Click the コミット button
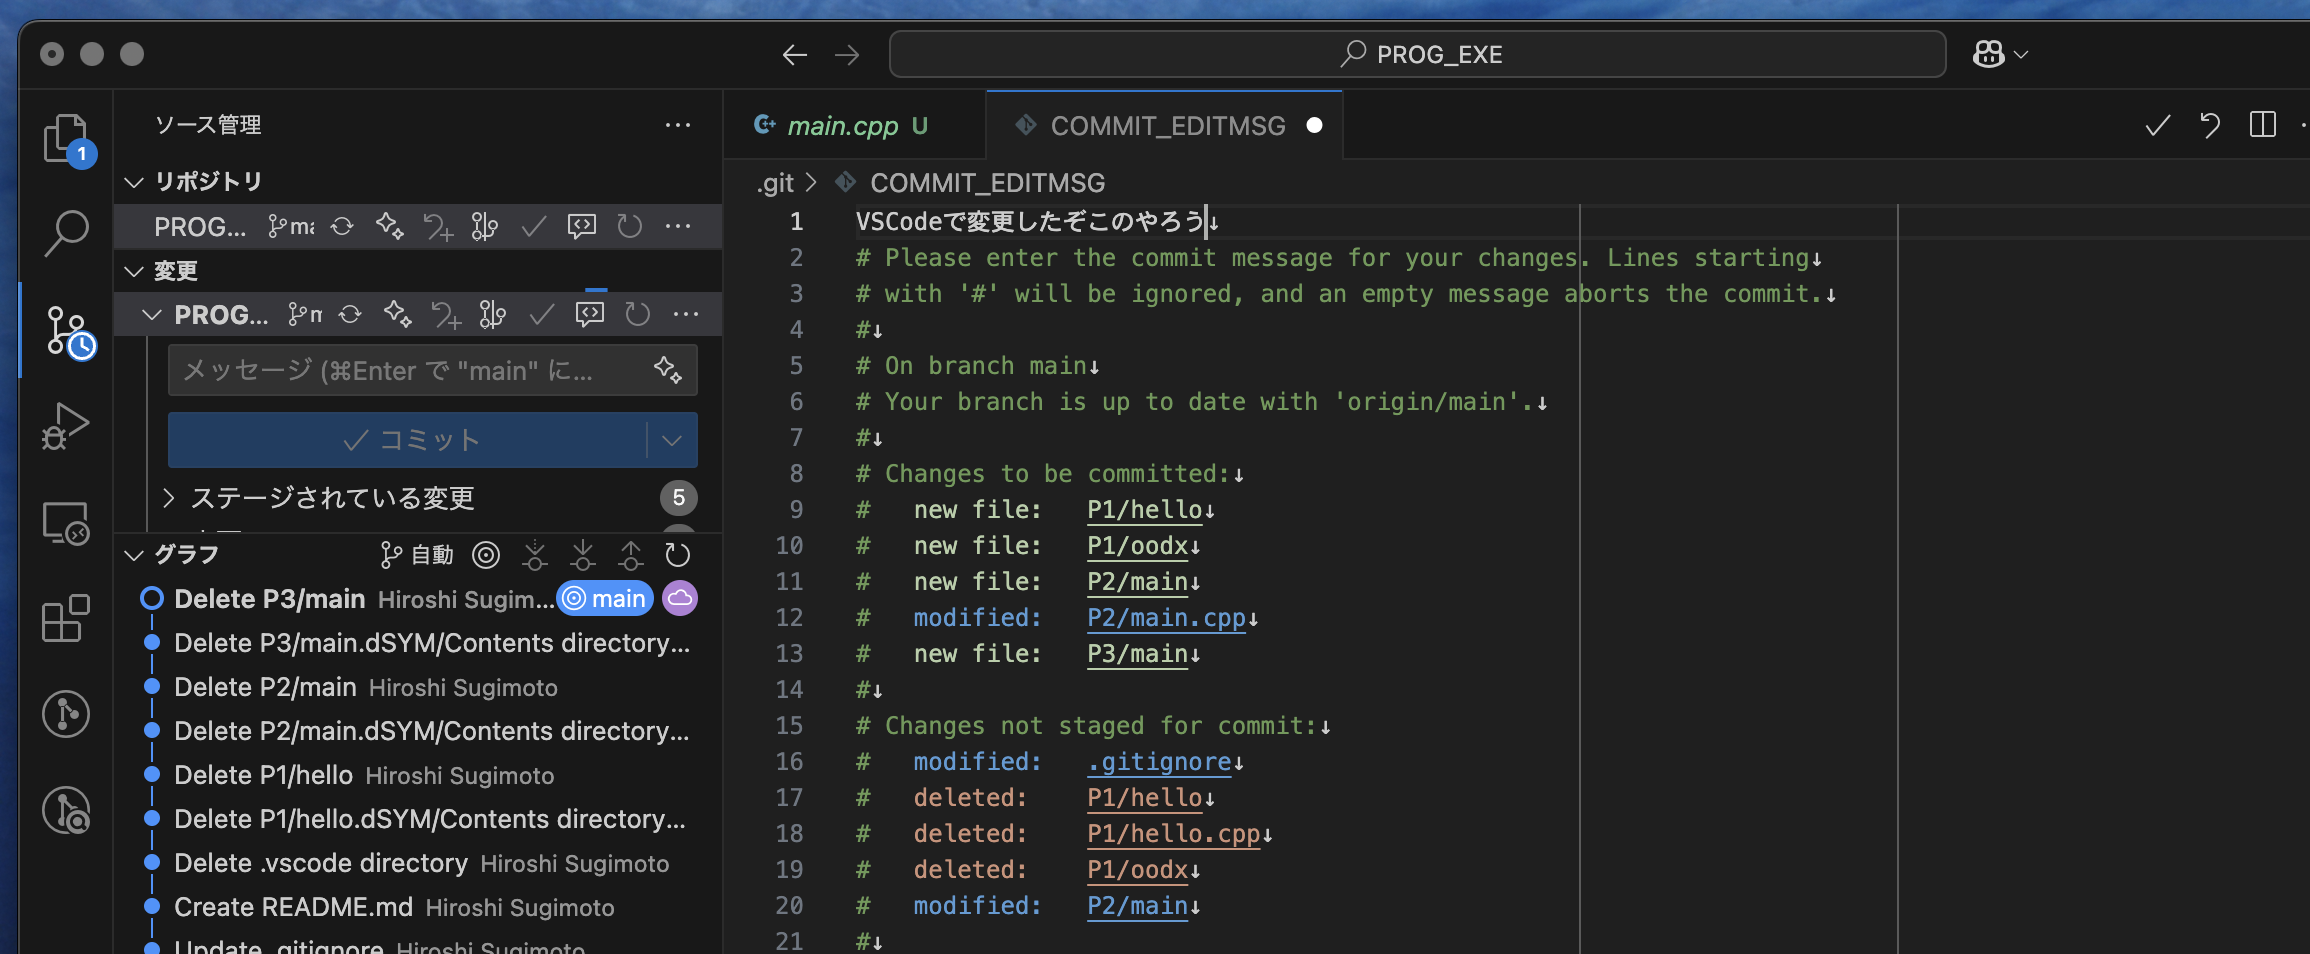This screenshot has width=2310, height=954. (x=408, y=440)
